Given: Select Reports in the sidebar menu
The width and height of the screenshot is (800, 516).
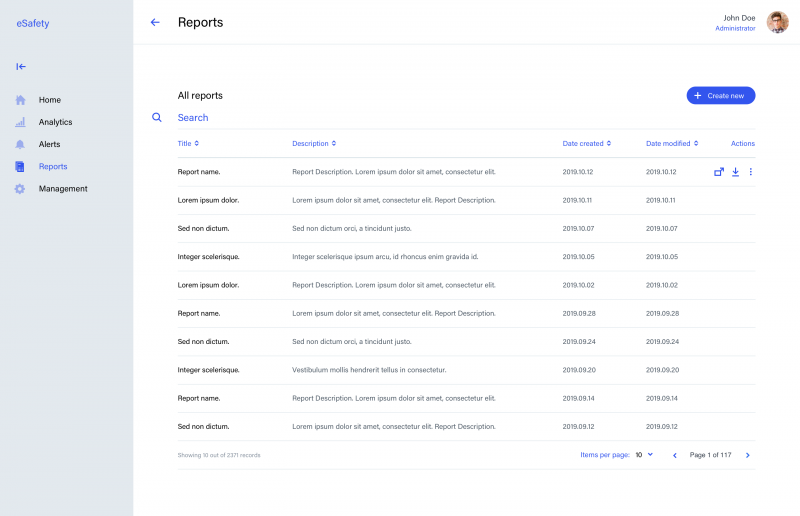Looking at the screenshot, I should 53,166.
